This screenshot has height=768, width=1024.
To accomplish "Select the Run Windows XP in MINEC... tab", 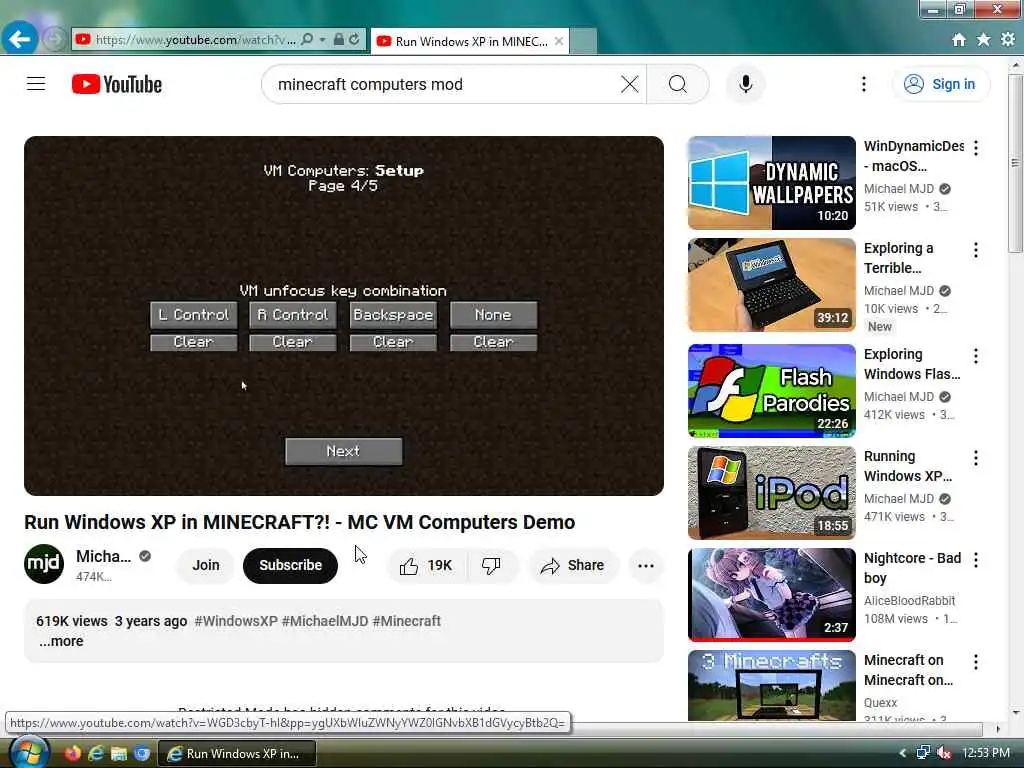I will (470, 41).
